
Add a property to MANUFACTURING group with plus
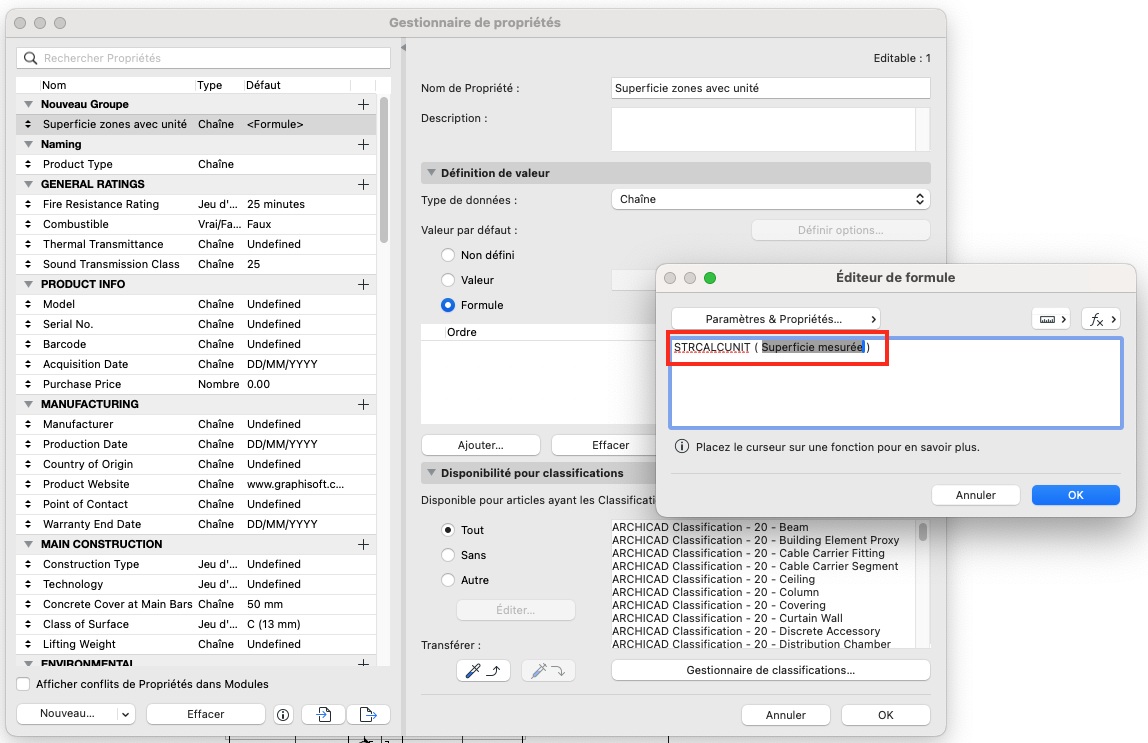pos(363,404)
